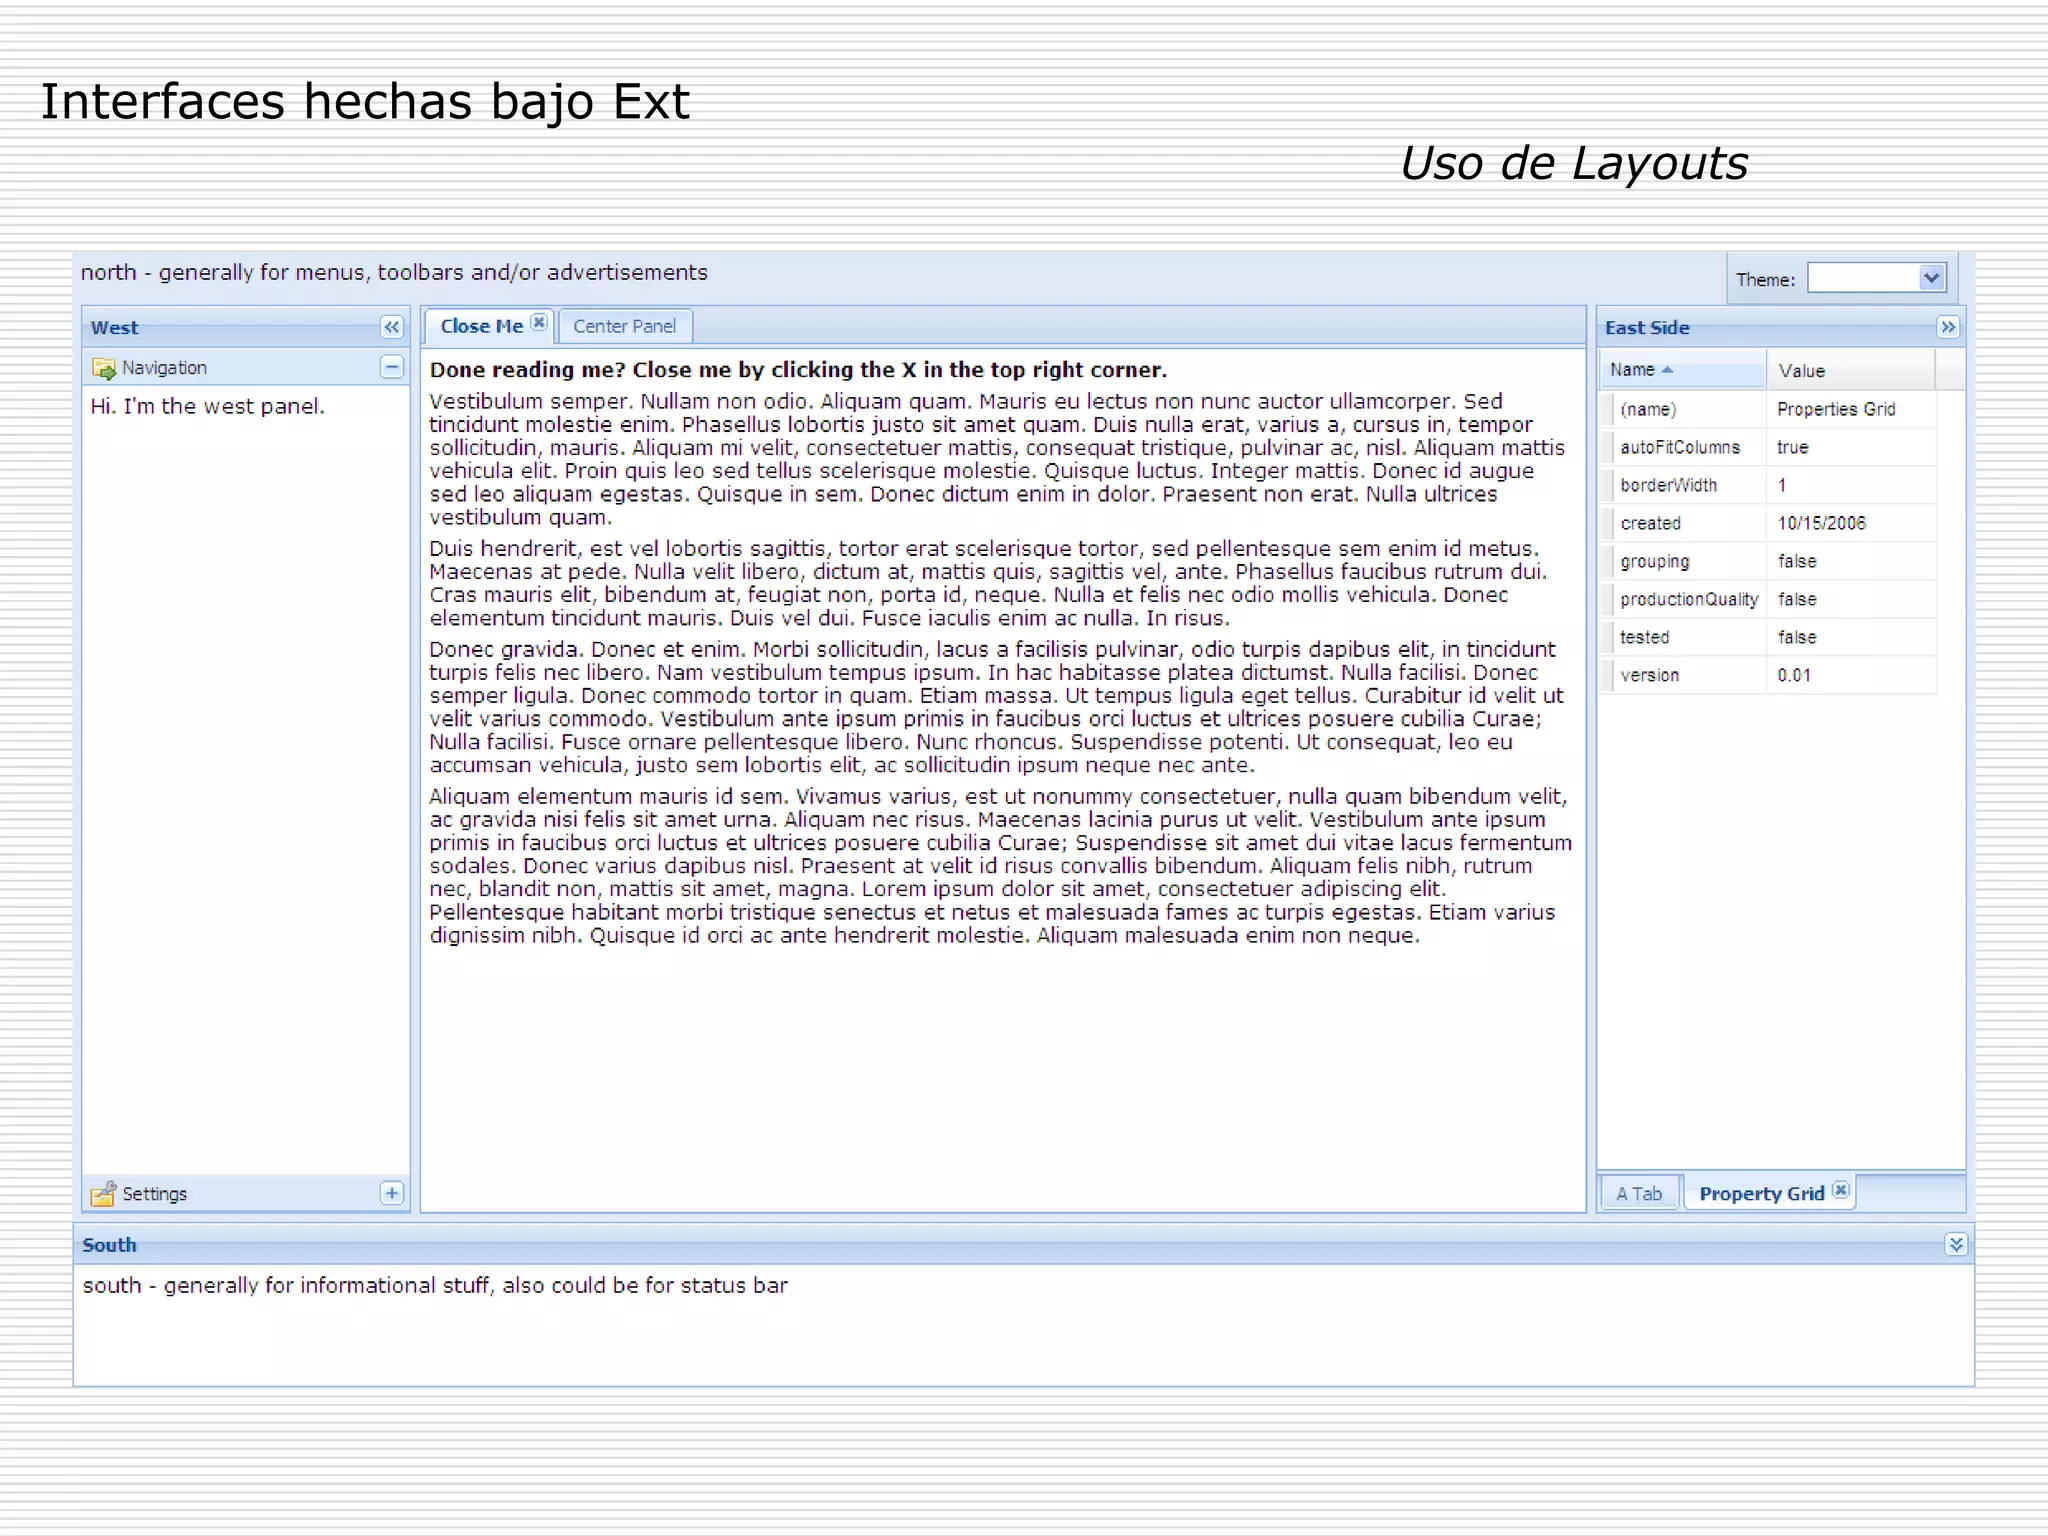The image size is (2048, 1536).
Task: Click the 'Hi. I'm the west panel.' text
Action: coord(207,406)
